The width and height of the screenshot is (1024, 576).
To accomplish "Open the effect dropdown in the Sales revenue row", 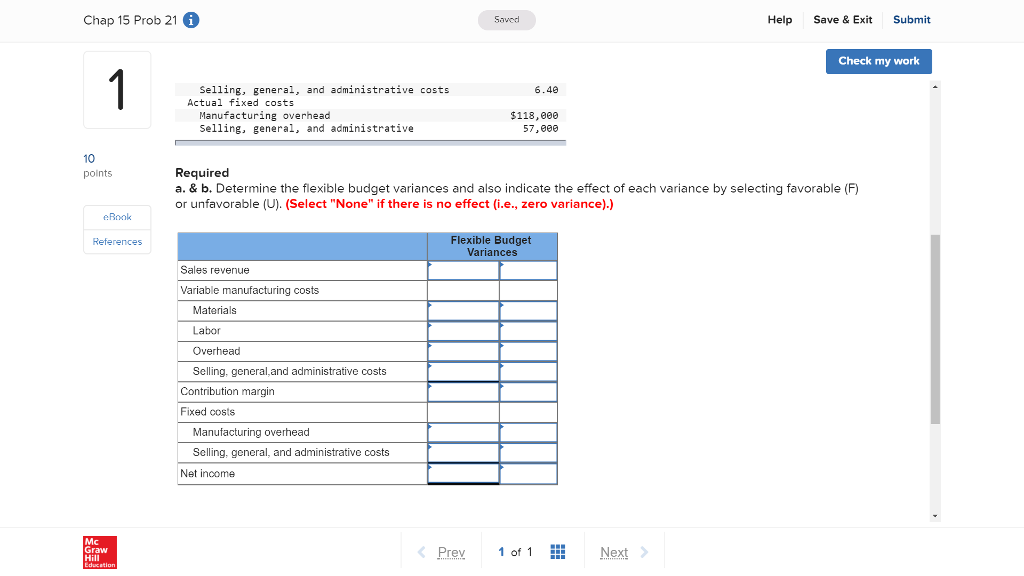I will point(528,270).
